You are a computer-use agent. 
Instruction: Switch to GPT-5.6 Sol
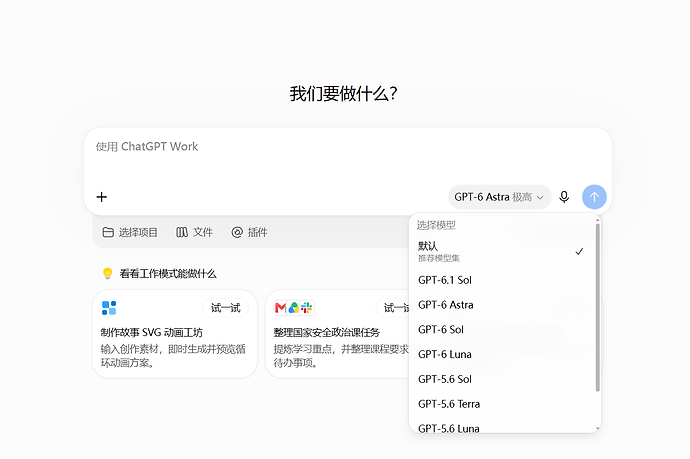point(503,379)
